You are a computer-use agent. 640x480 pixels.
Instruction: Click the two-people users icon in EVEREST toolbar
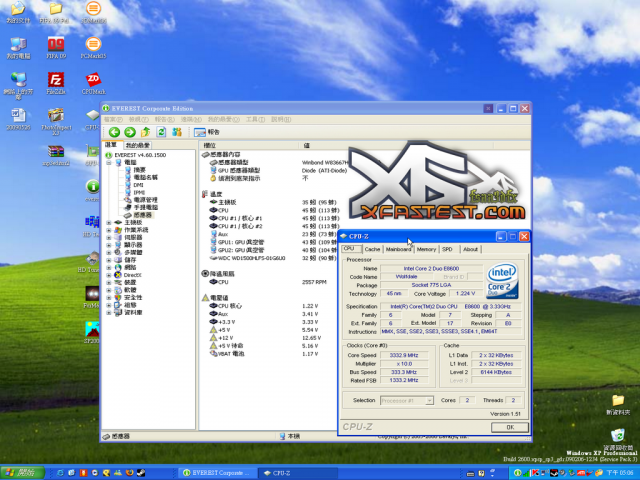click(177, 132)
